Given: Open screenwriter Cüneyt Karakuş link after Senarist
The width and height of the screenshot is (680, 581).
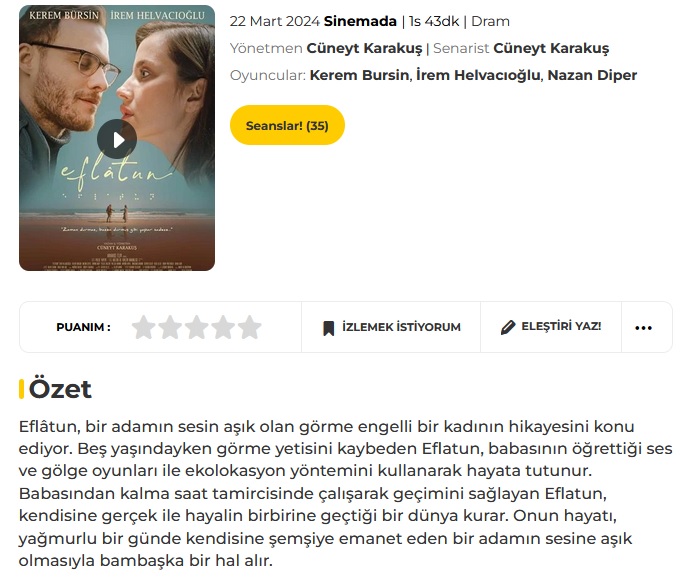Looking at the screenshot, I should [551, 49].
